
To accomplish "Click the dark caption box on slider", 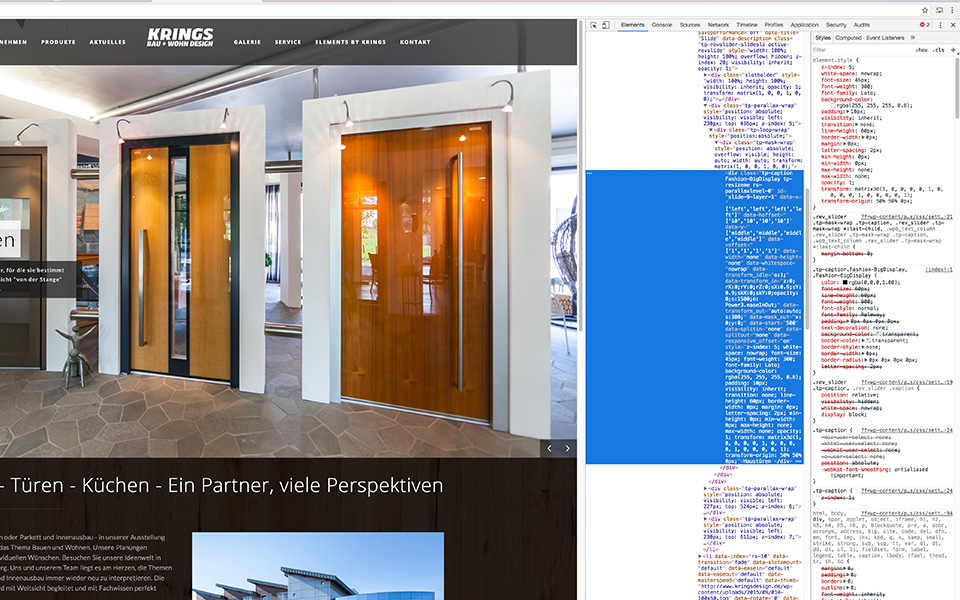I will click(38, 280).
